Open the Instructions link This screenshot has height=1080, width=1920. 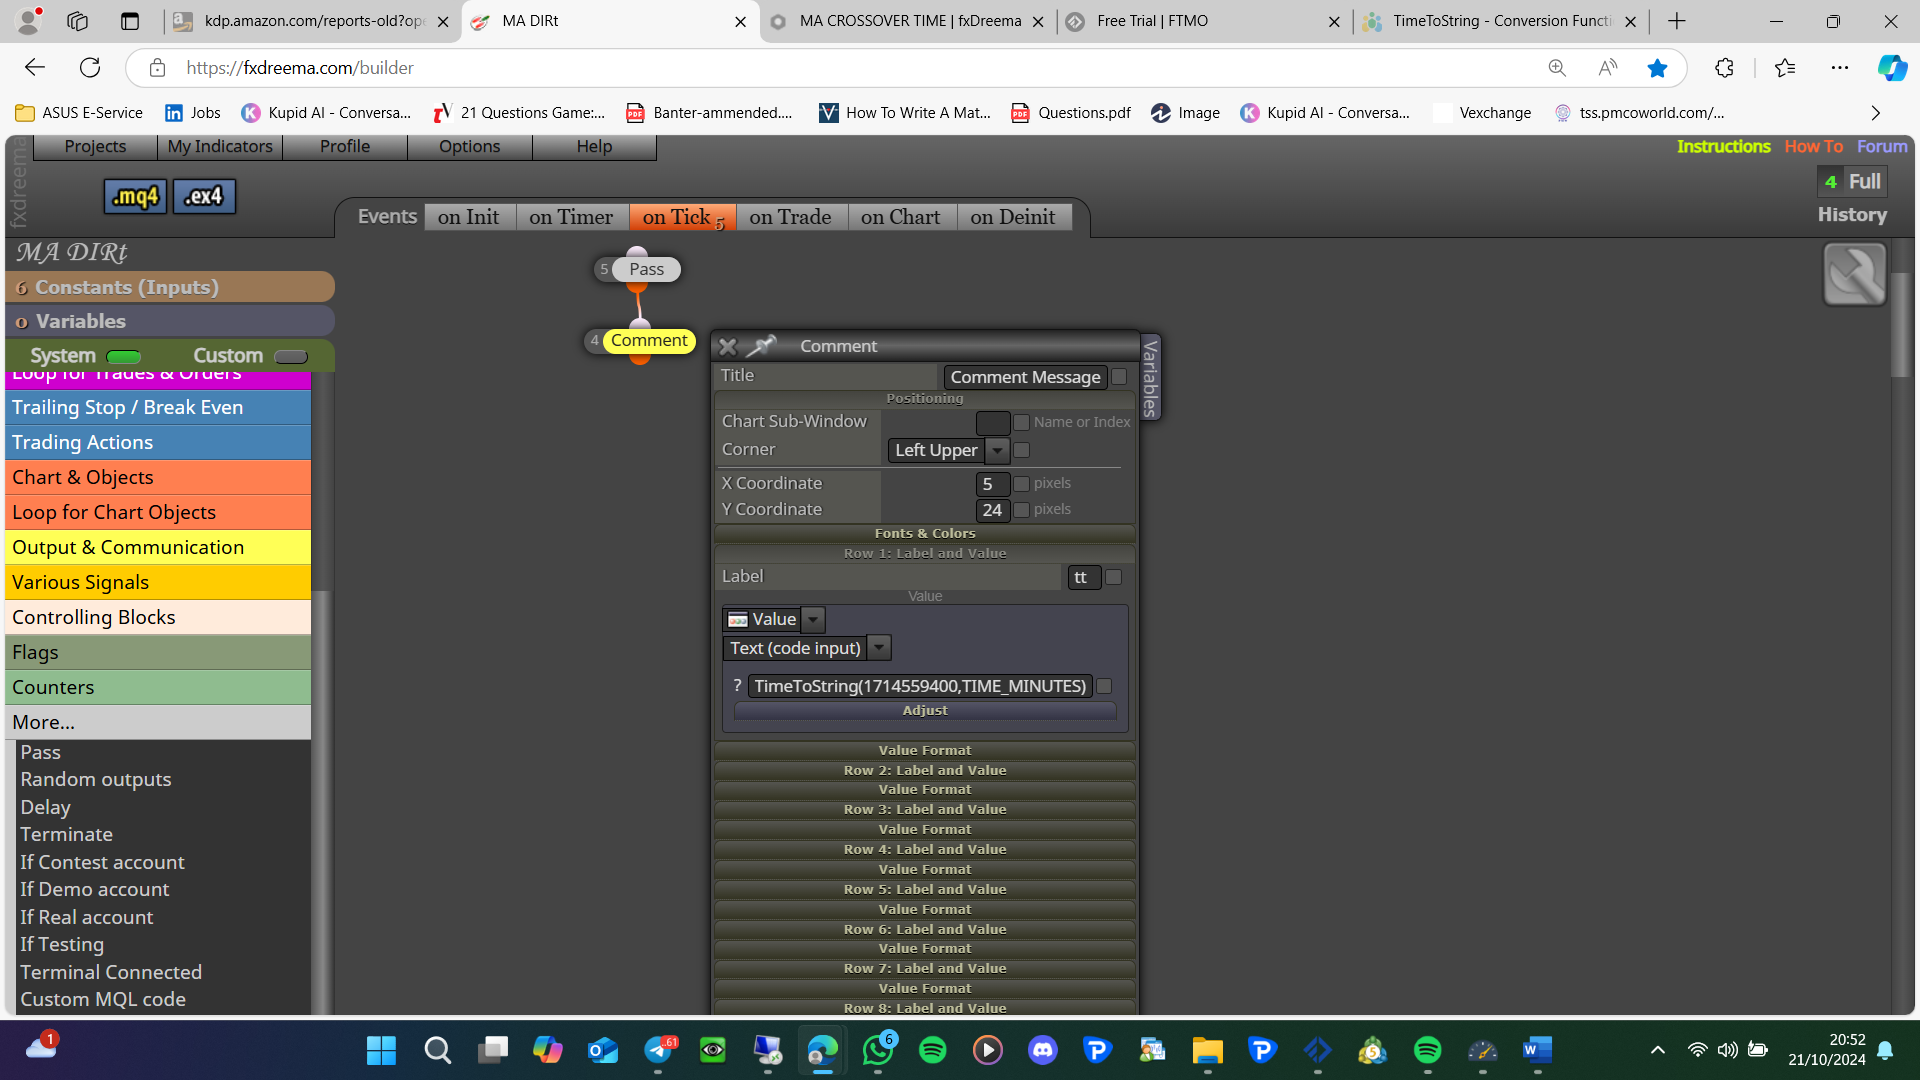[1723, 146]
